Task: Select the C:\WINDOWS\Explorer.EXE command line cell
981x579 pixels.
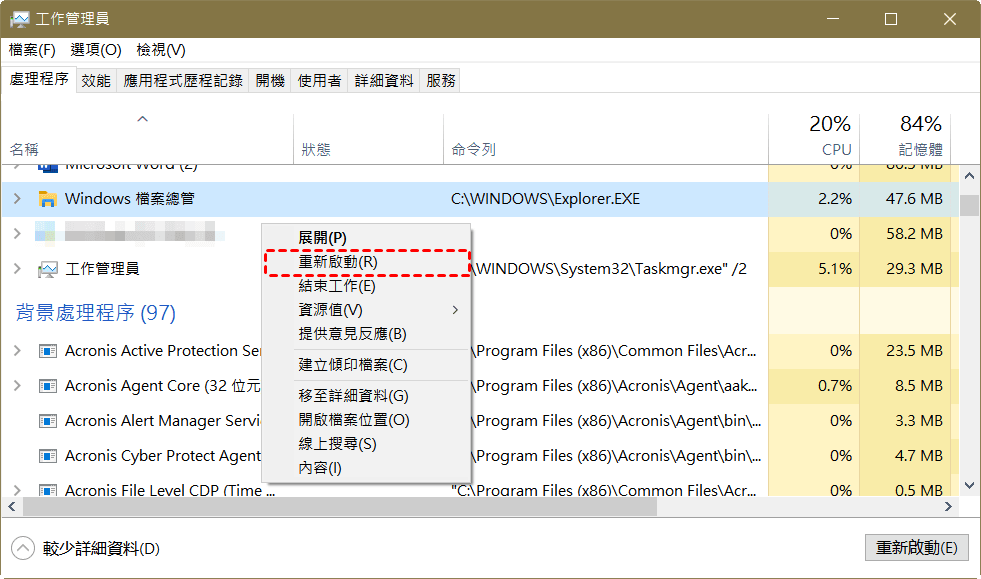Action: 545,199
